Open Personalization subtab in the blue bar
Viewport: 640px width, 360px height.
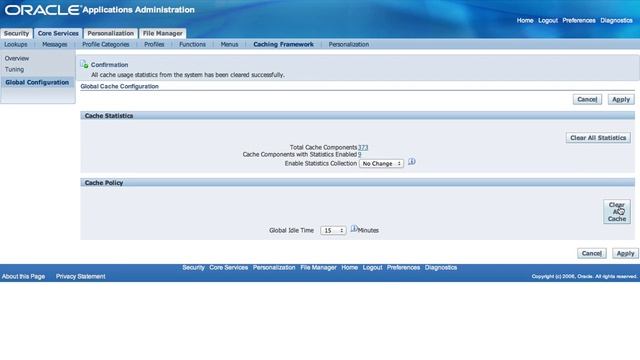[349, 44]
